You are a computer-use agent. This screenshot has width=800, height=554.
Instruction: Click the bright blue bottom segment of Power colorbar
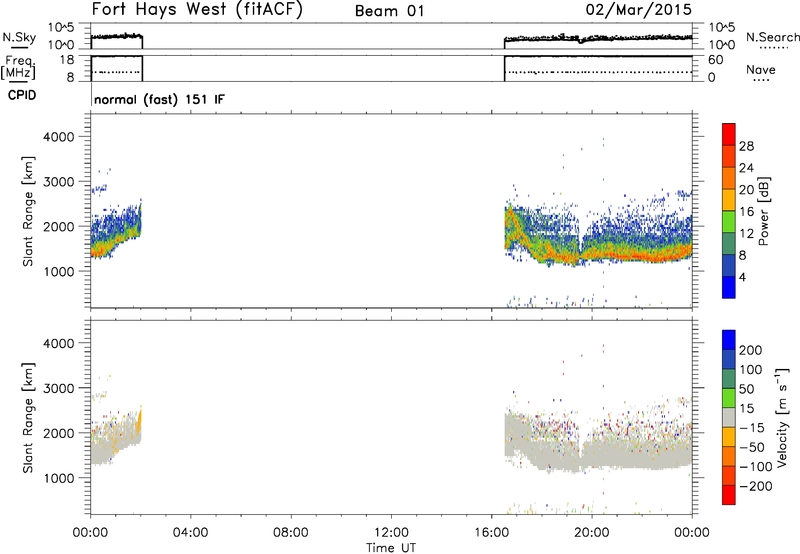[x=729, y=287]
